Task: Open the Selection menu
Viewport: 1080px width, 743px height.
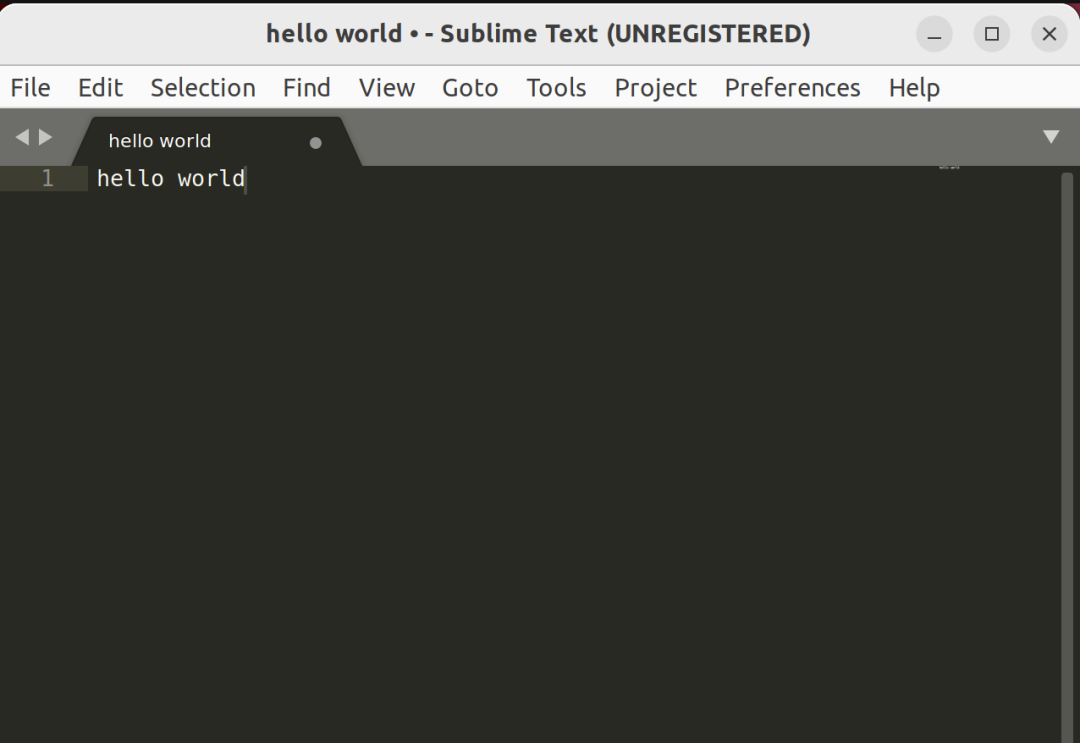Action: click(x=203, y=88)
